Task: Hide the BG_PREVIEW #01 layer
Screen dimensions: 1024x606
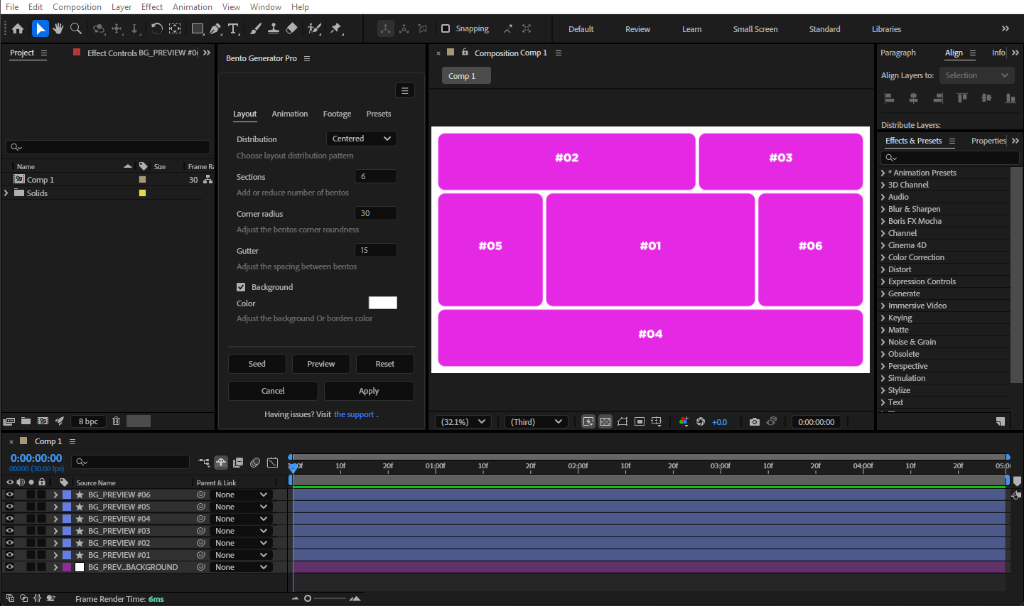Action: coord(10,555)
